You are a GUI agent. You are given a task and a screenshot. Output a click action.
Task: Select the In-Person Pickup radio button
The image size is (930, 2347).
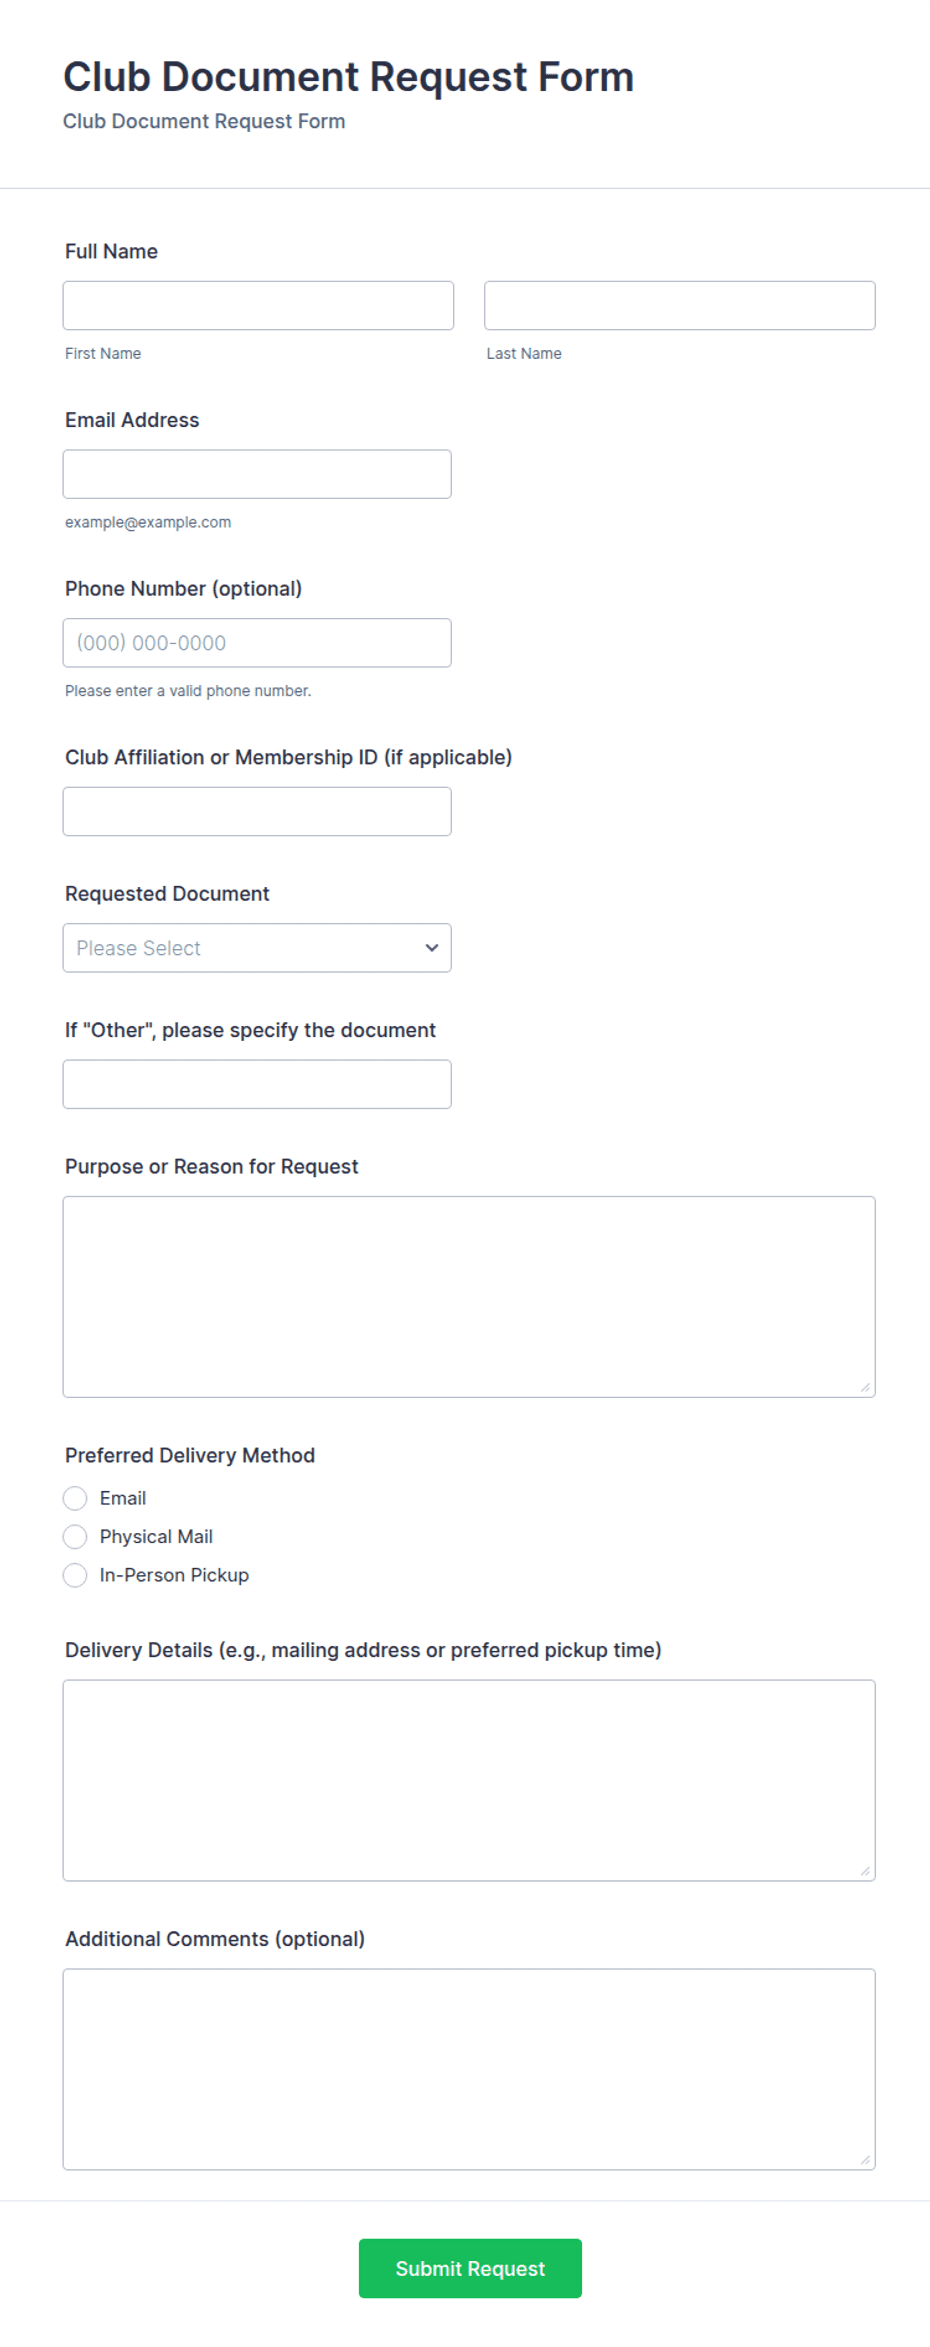[75, 1575]
